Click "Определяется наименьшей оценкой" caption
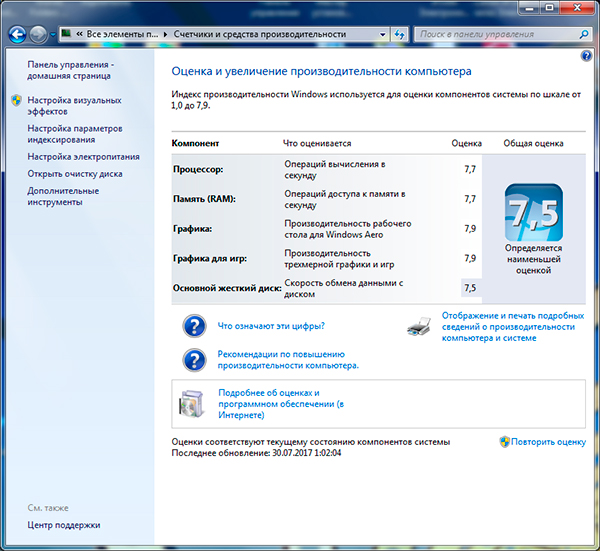The height and width of the screenshot is (551, 600). tap(533, 259)
